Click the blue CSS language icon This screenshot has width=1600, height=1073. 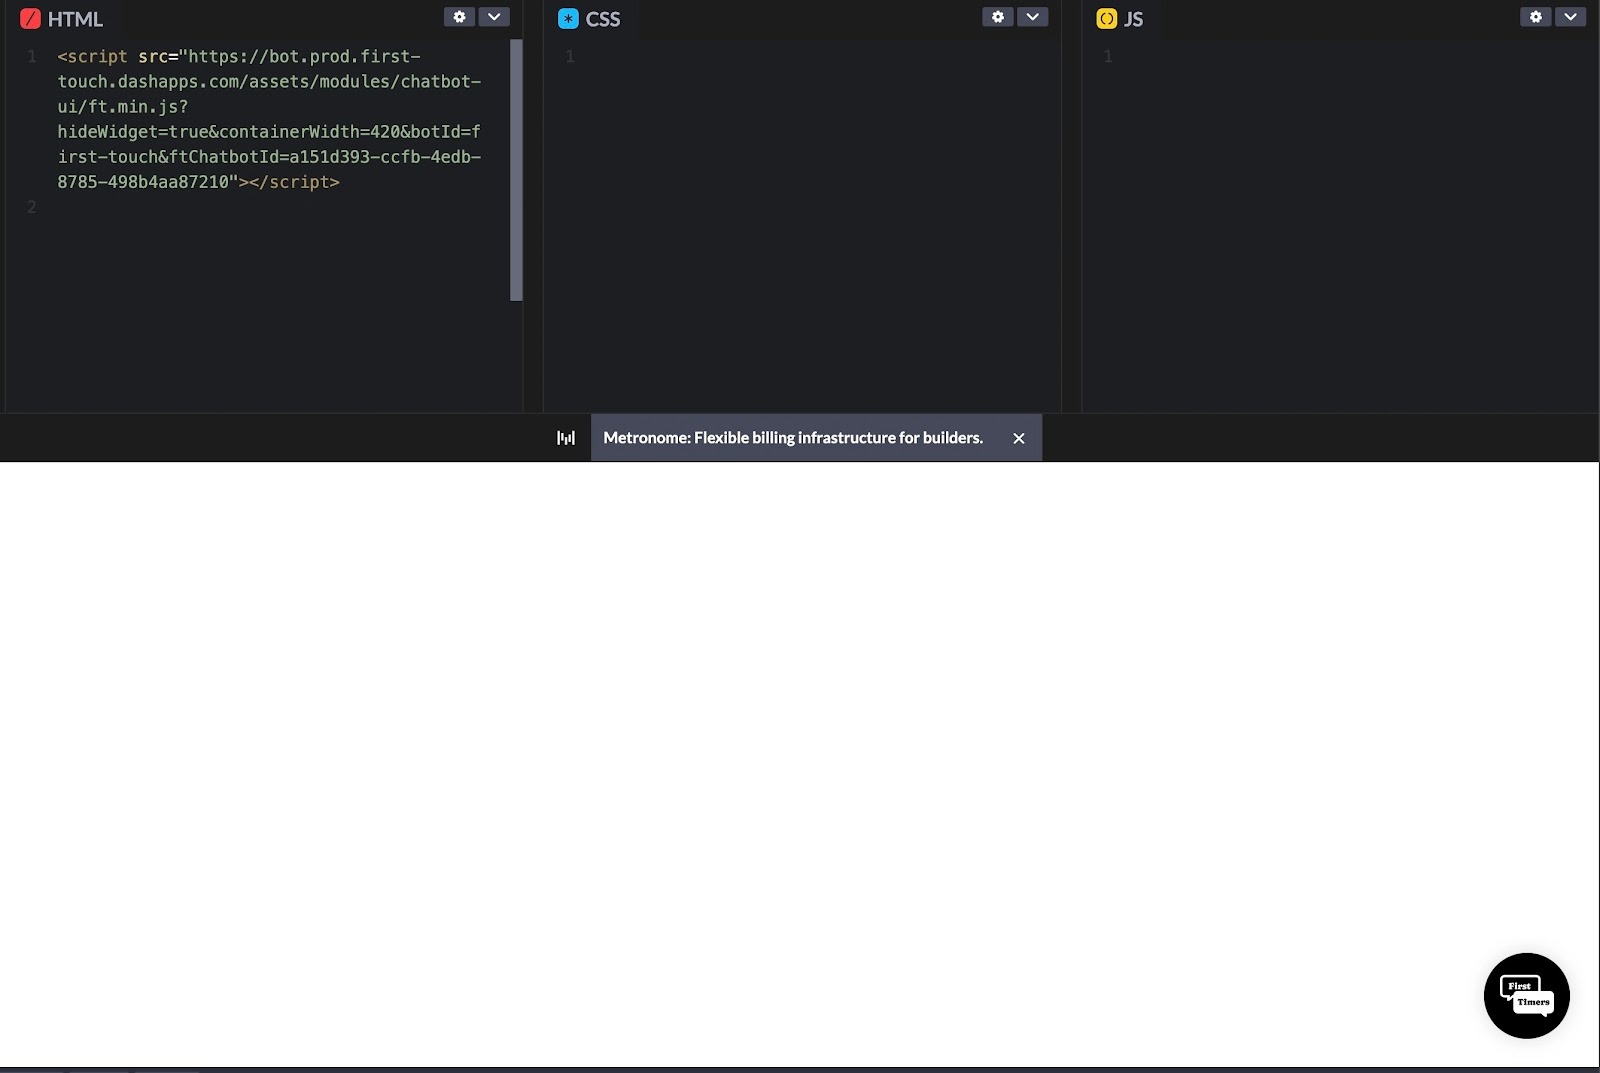pos(568,19)
